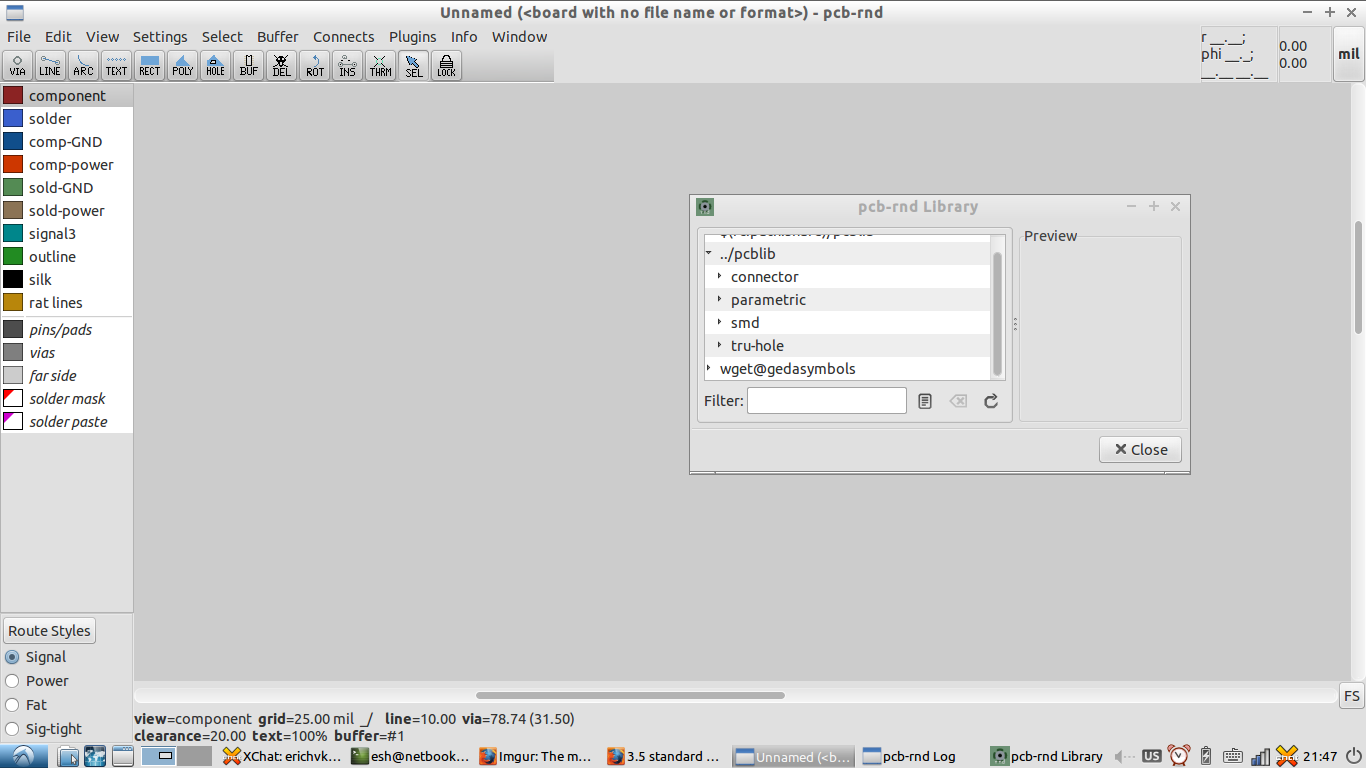The height and width of the screenshot is (768, 1366).
Task: Open the Plugins menu
Action: [x=413, y=37]
